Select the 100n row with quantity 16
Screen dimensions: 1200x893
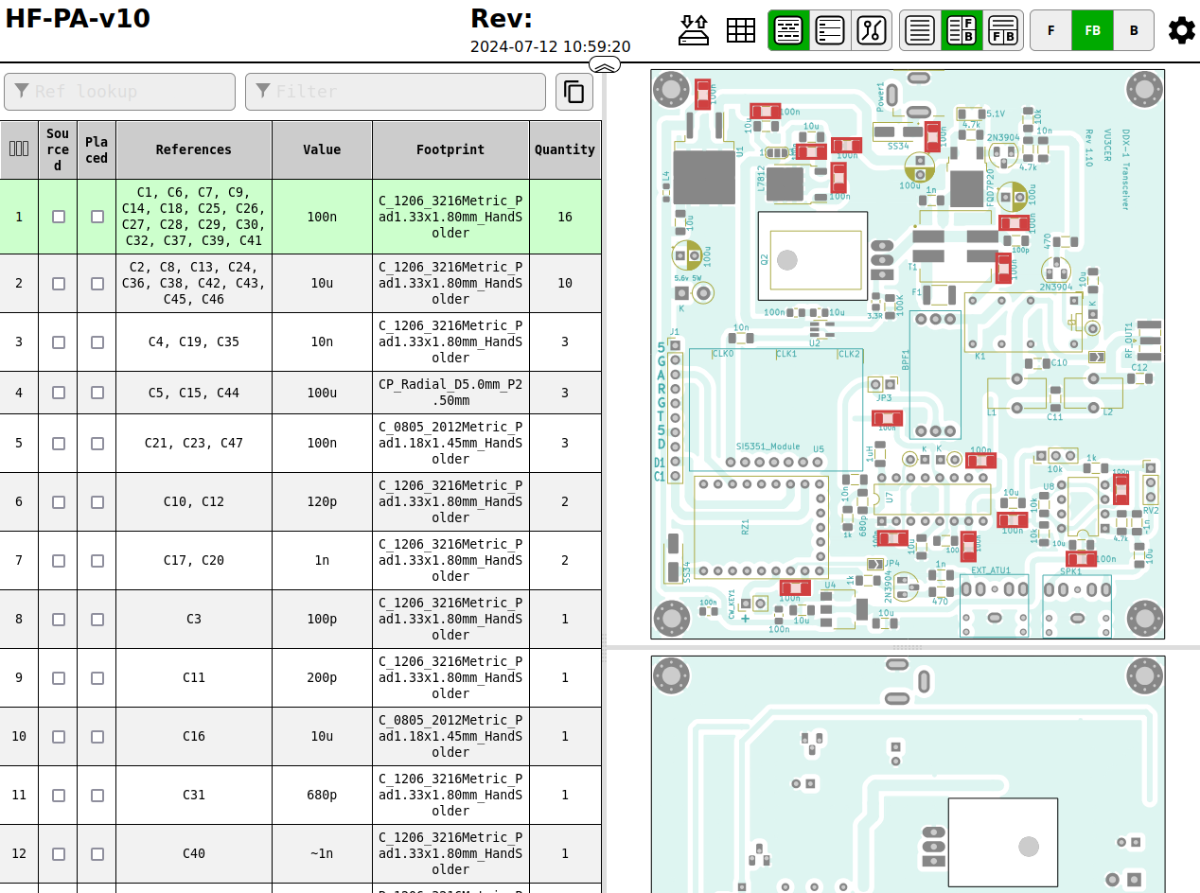(301, 216)
